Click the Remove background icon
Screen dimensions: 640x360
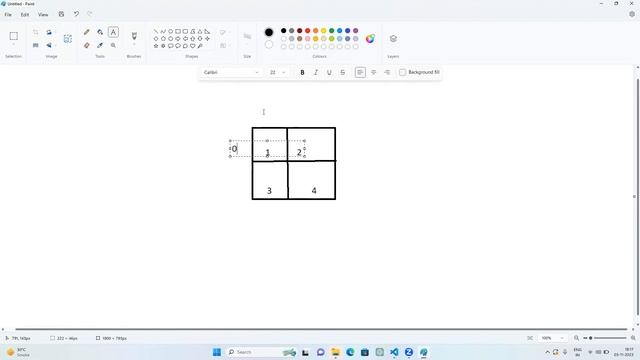[67, 39]
